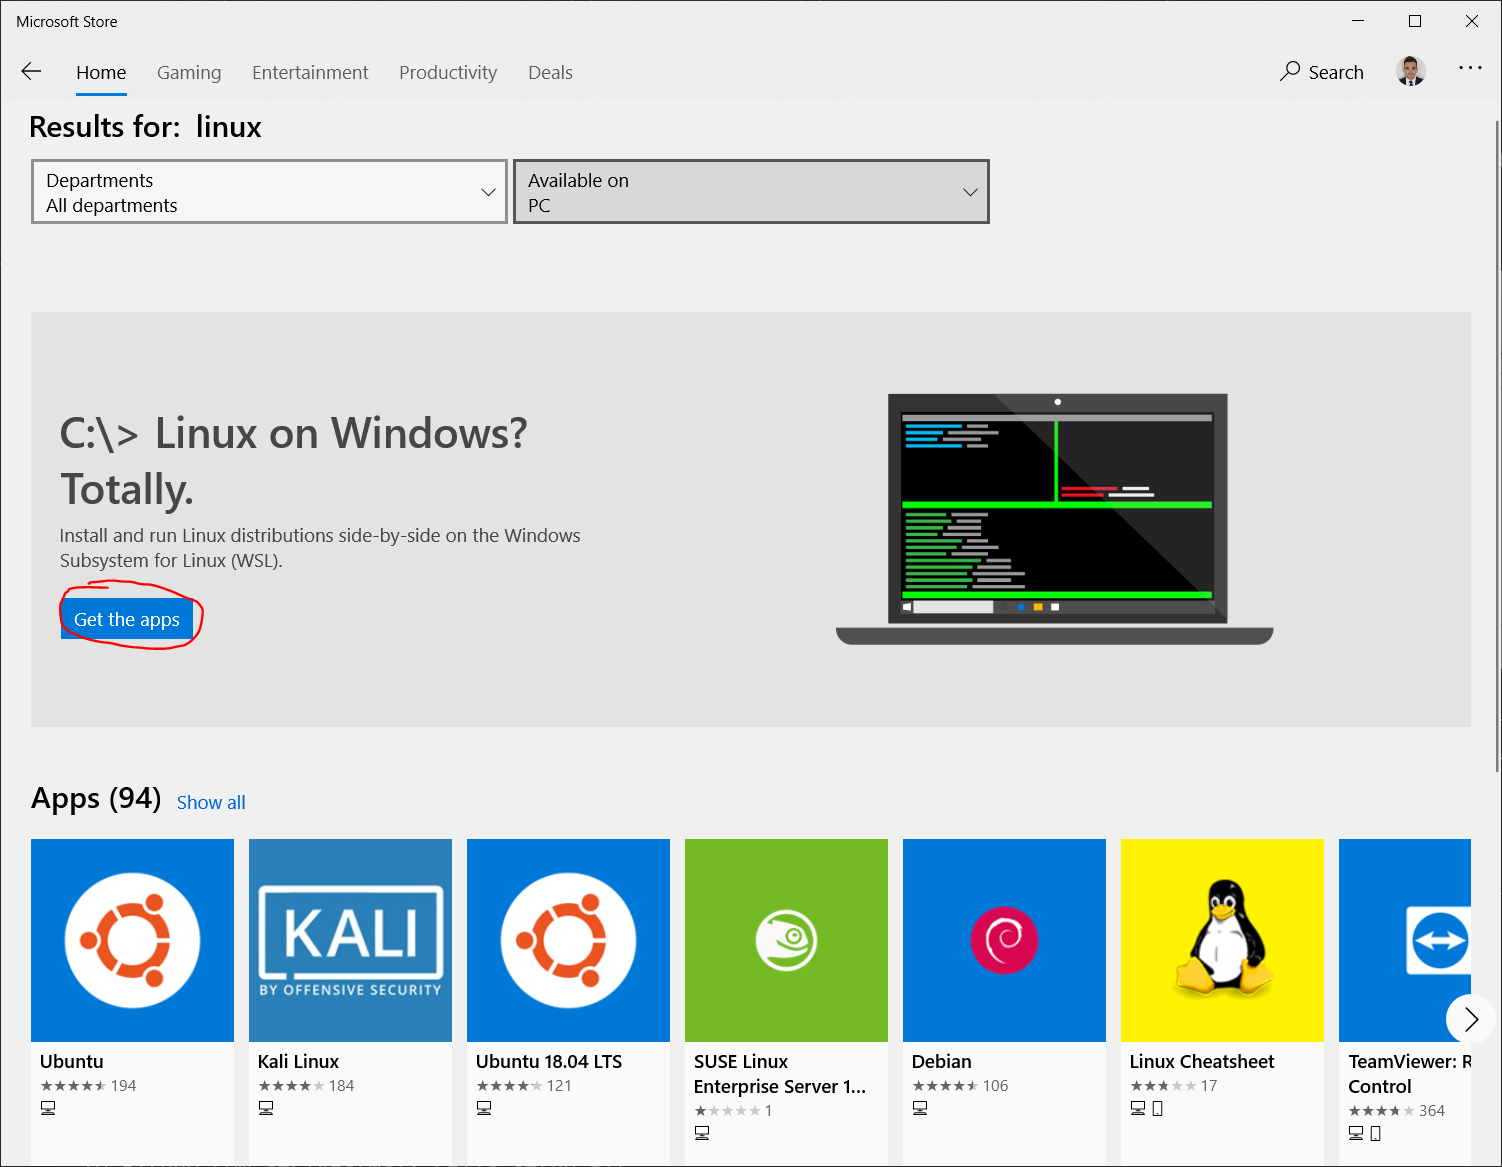This screenshot has width=1502, height=1167.
Task: Click the Linux on Windows headline
Action: (x=293, y=461)
